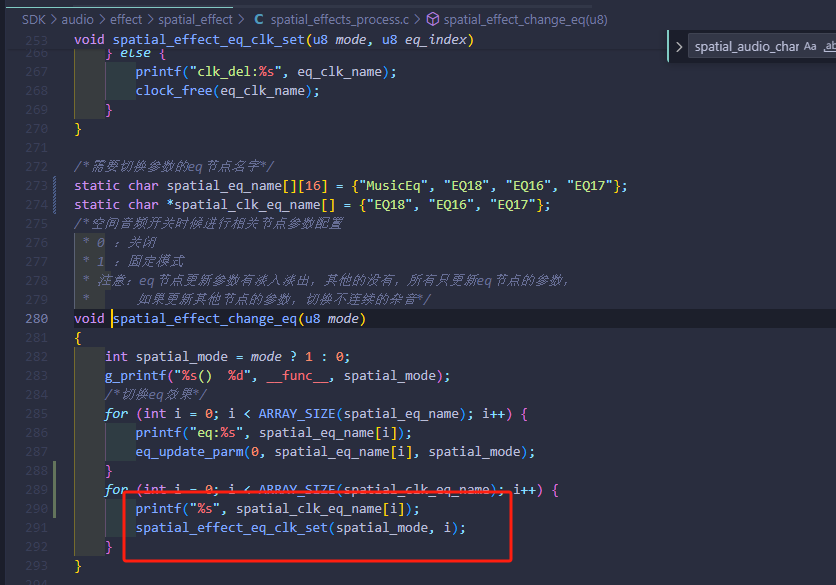Open the SDK breadcrumb segment
Viewport: 836px width, 585px height.
point(34,20)
